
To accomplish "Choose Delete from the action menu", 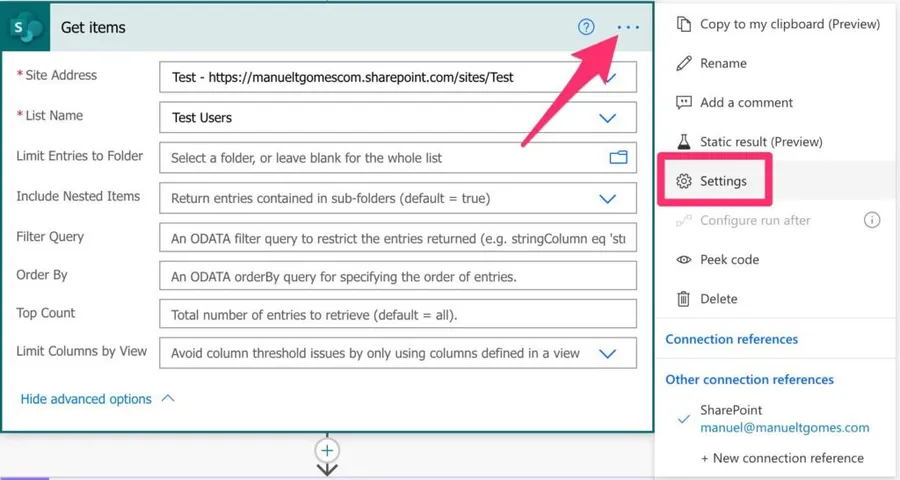I will click(x=718, y=298).
